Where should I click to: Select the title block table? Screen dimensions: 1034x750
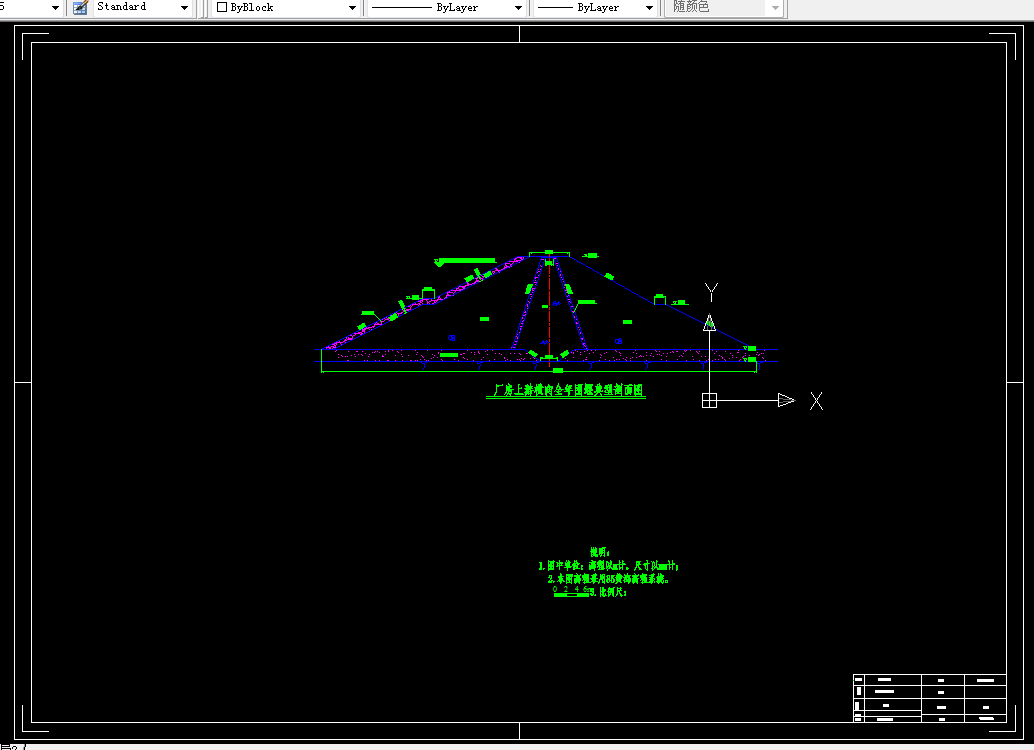(930, 698)
